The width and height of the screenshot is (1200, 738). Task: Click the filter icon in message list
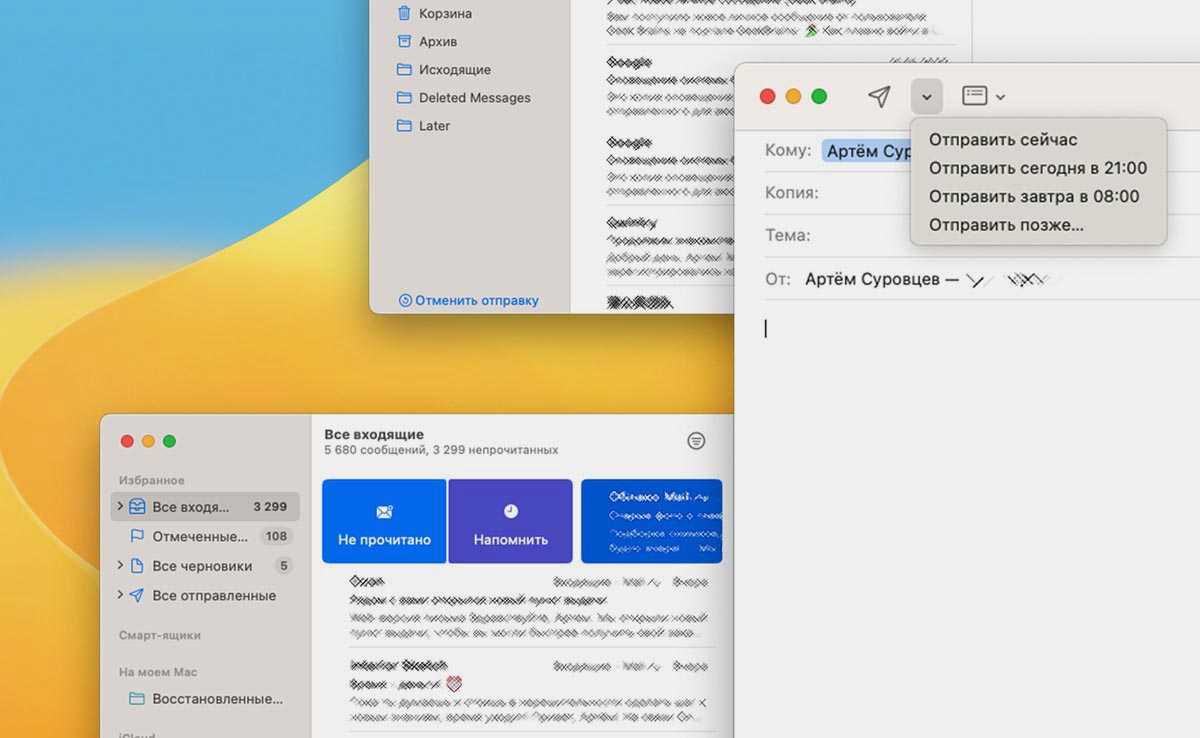point(697,441)
